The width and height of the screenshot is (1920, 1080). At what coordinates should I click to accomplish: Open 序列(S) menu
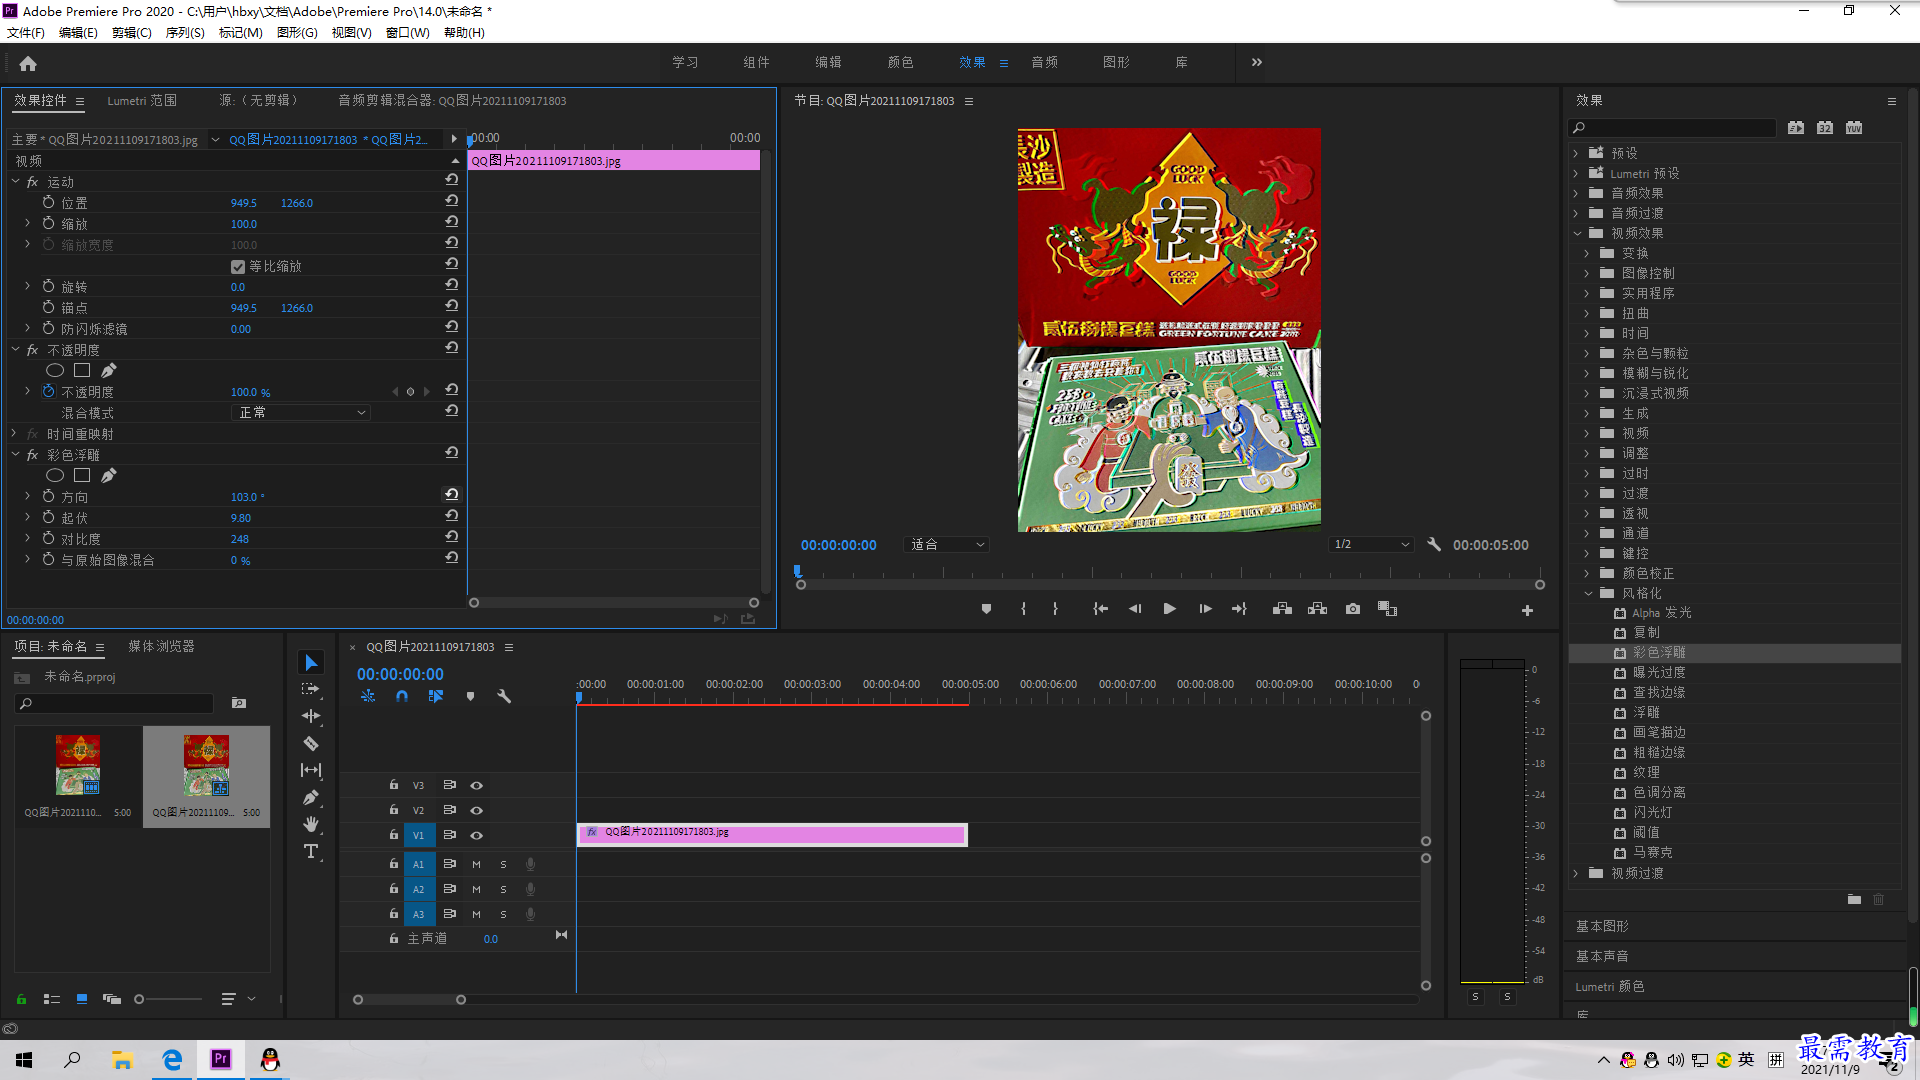(185, 33)
